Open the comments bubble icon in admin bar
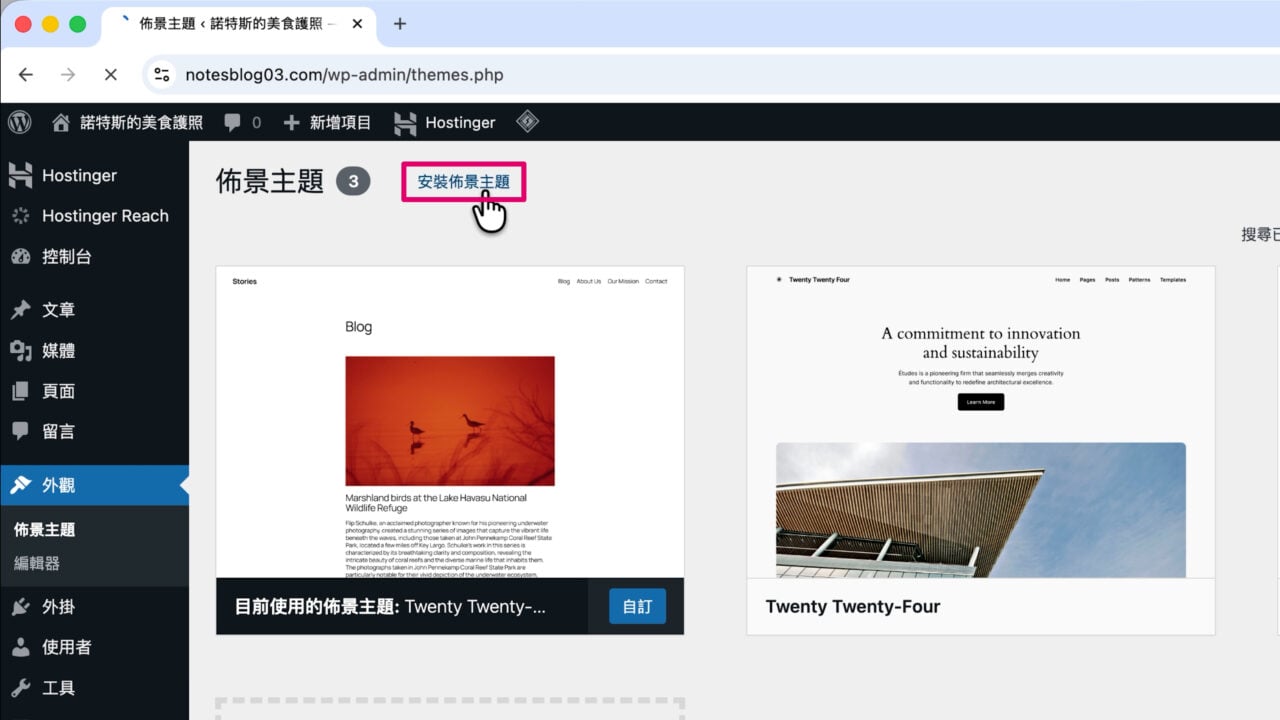Screen dimensions: 1280x720 (232, 123)
